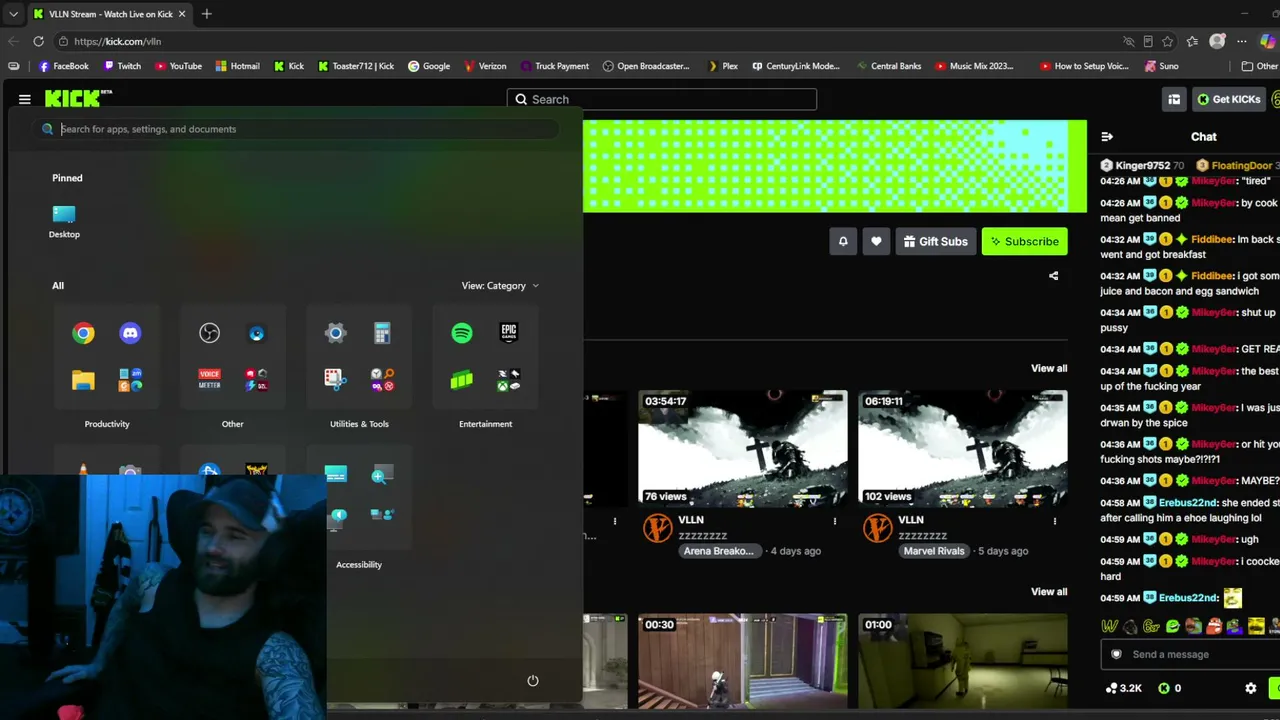1280x720 pixels.
Task: Open the Central Banks bookmark
Action: (889, 66)
